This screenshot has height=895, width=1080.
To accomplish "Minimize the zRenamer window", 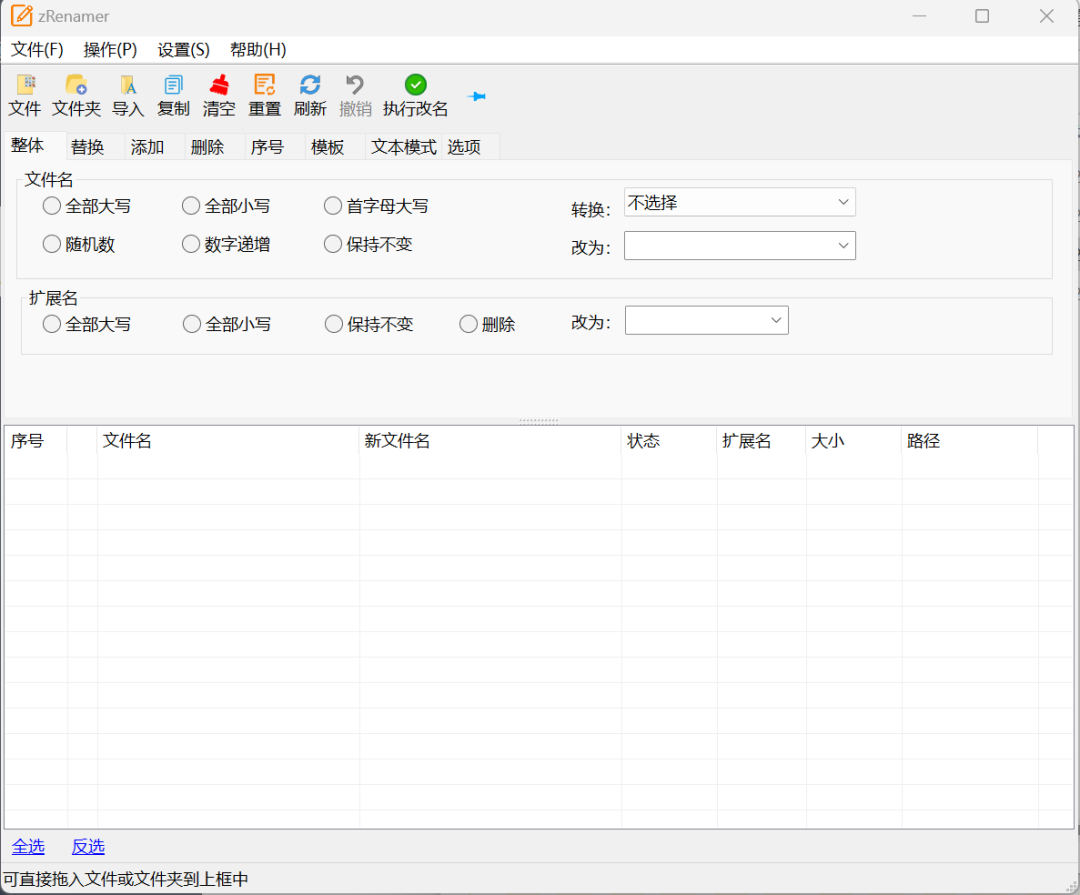I will 919,16.
